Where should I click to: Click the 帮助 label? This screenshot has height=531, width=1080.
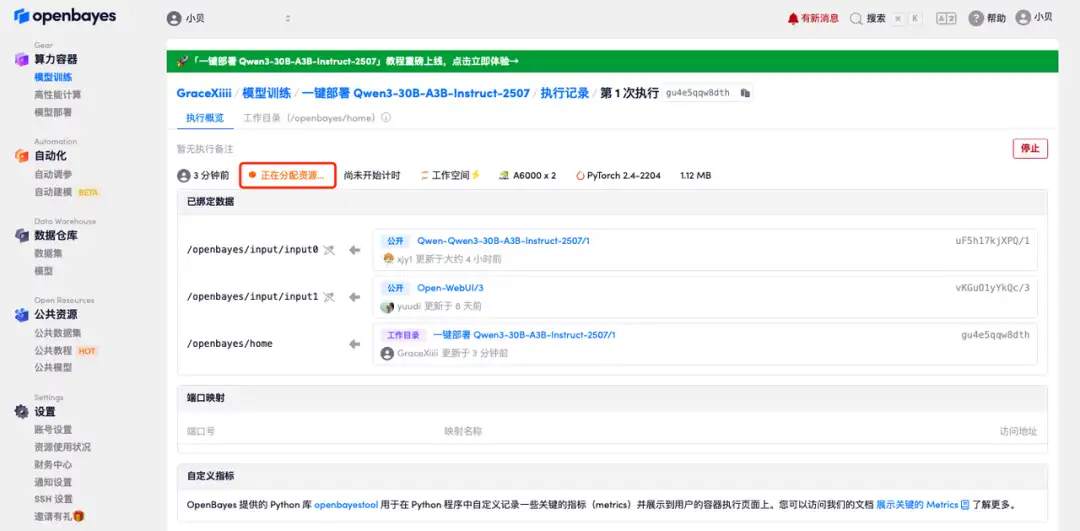(996, 19)
